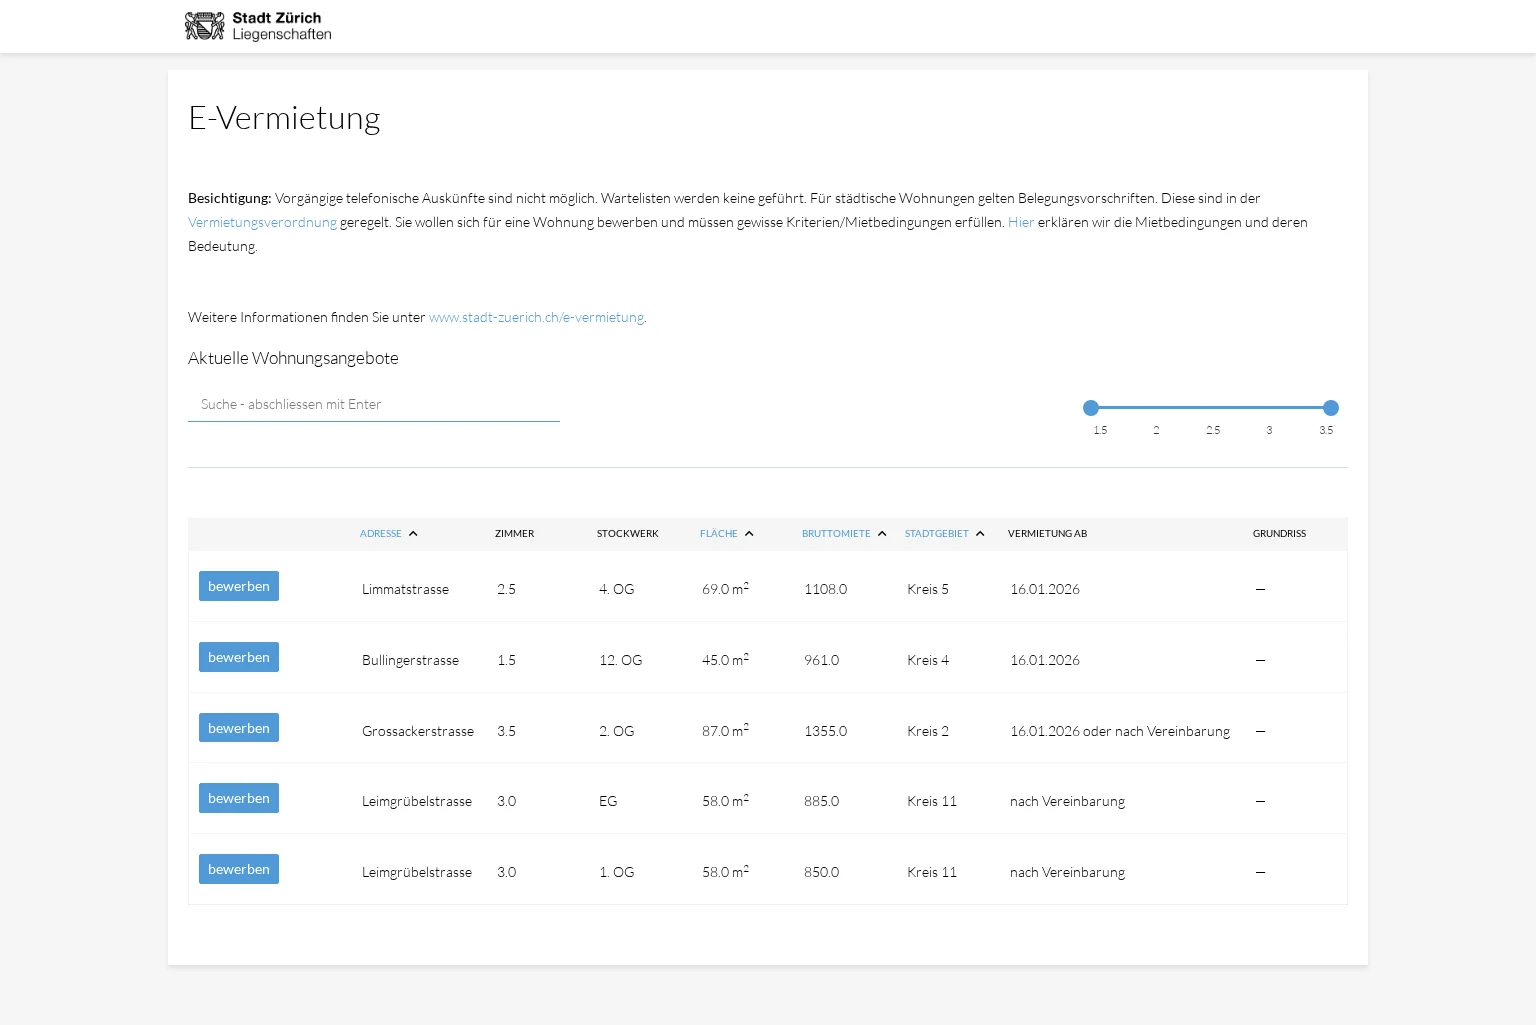1536x1025 pixels.
Task: Click bewerben for Leimgrübelstrasse EG apartment
Action: click(239, 798)
